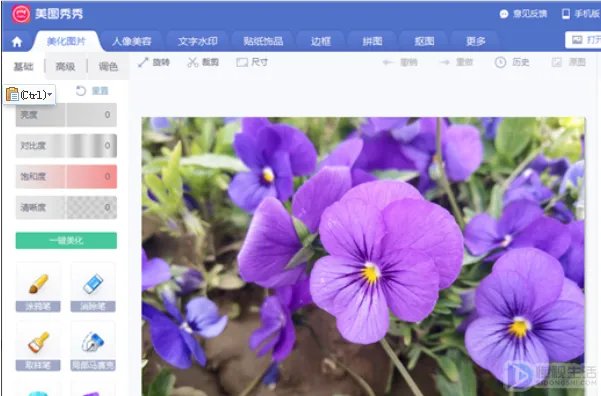Select the 基础 basic sub-tab
The width and height of the screenshot is (601, 396).
point(24,67)
